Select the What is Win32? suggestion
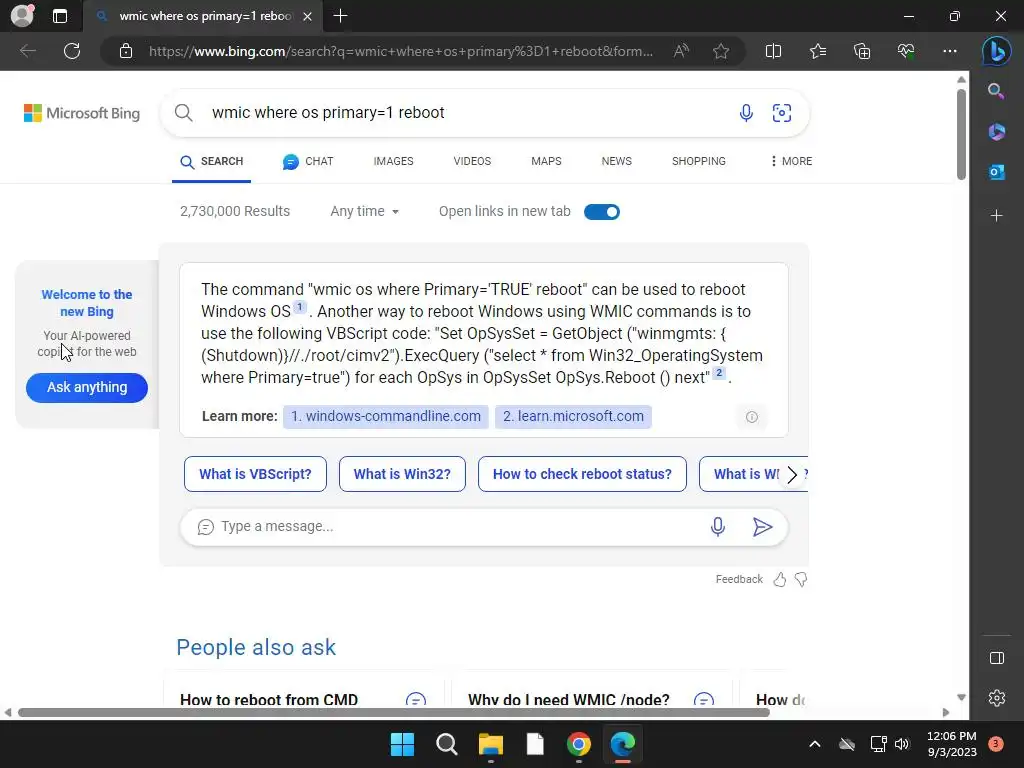Screen dimensions: 1024x768 402,474
